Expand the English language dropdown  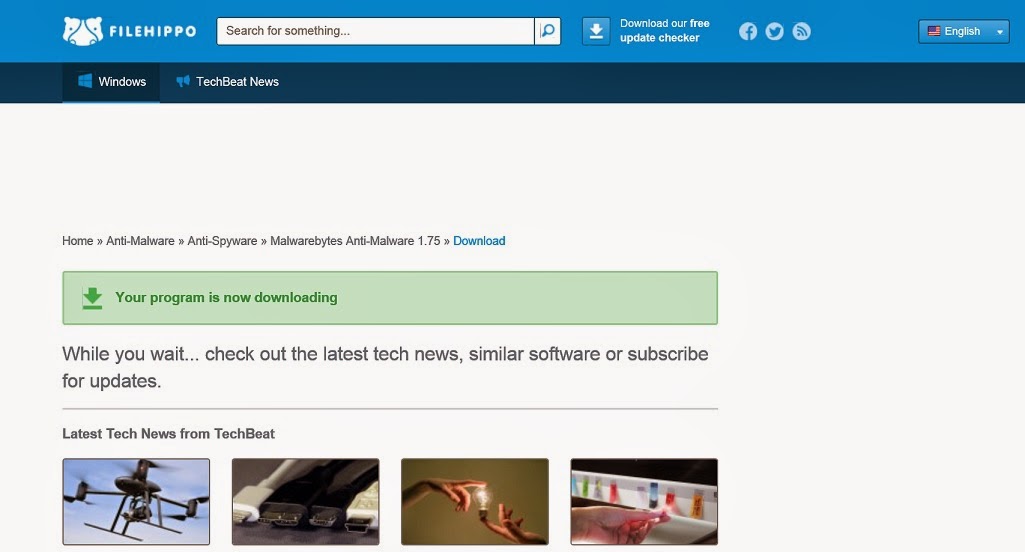click(x=964, y=31)
